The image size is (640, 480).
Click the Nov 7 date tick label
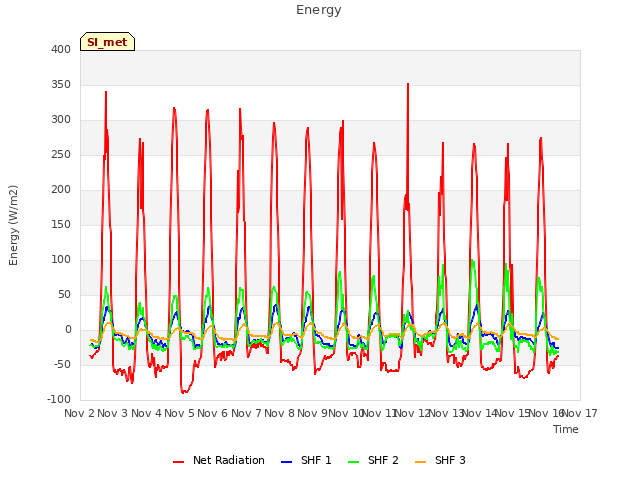[246, 413]
